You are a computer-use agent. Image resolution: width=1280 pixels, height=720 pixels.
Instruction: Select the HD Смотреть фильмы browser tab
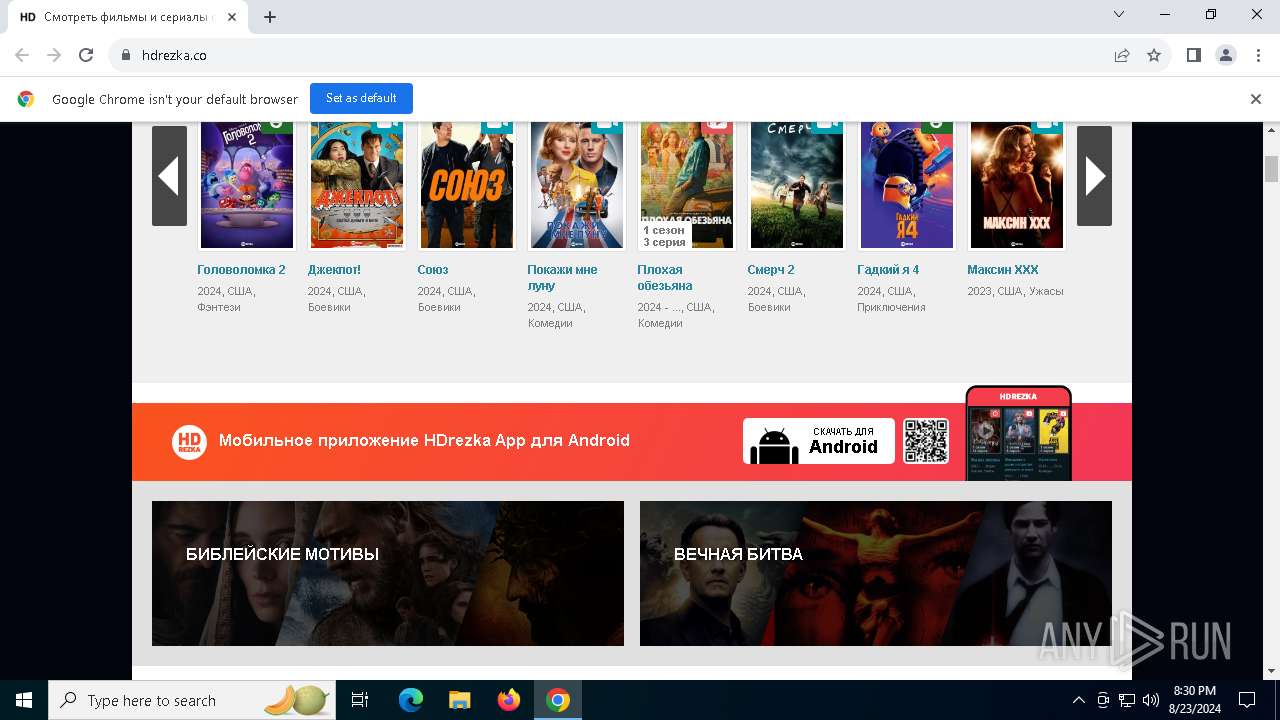point(127,17)
